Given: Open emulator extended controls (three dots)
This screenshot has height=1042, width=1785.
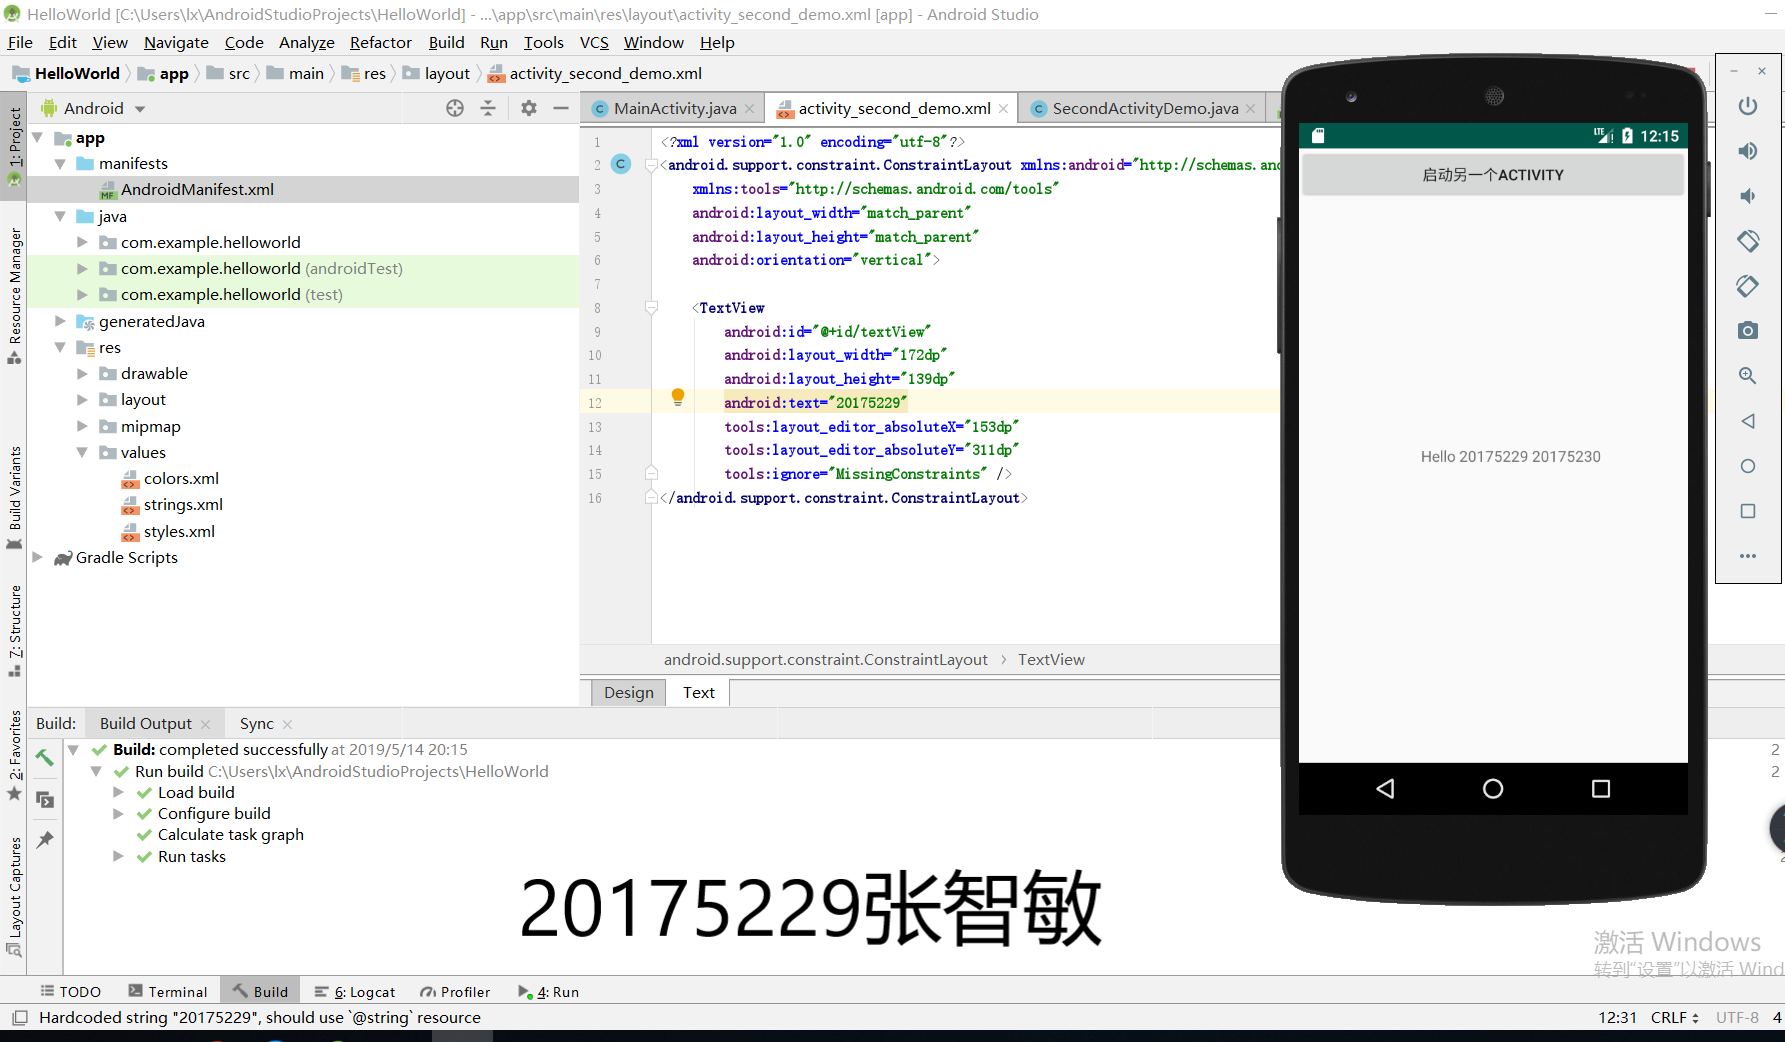Looking at the screenshot, I should pyautogui.click(x=1747, y=556).
